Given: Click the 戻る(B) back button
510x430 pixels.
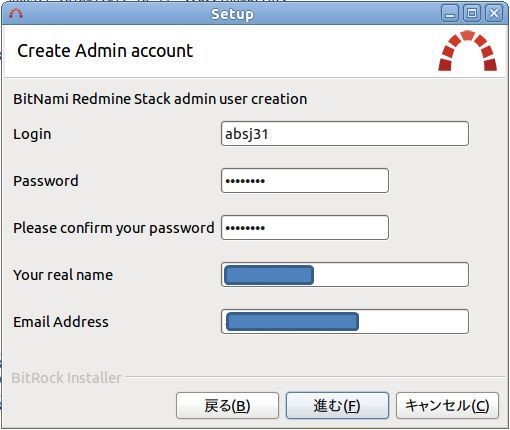Looking at the screenshot, I should [227, 406].
